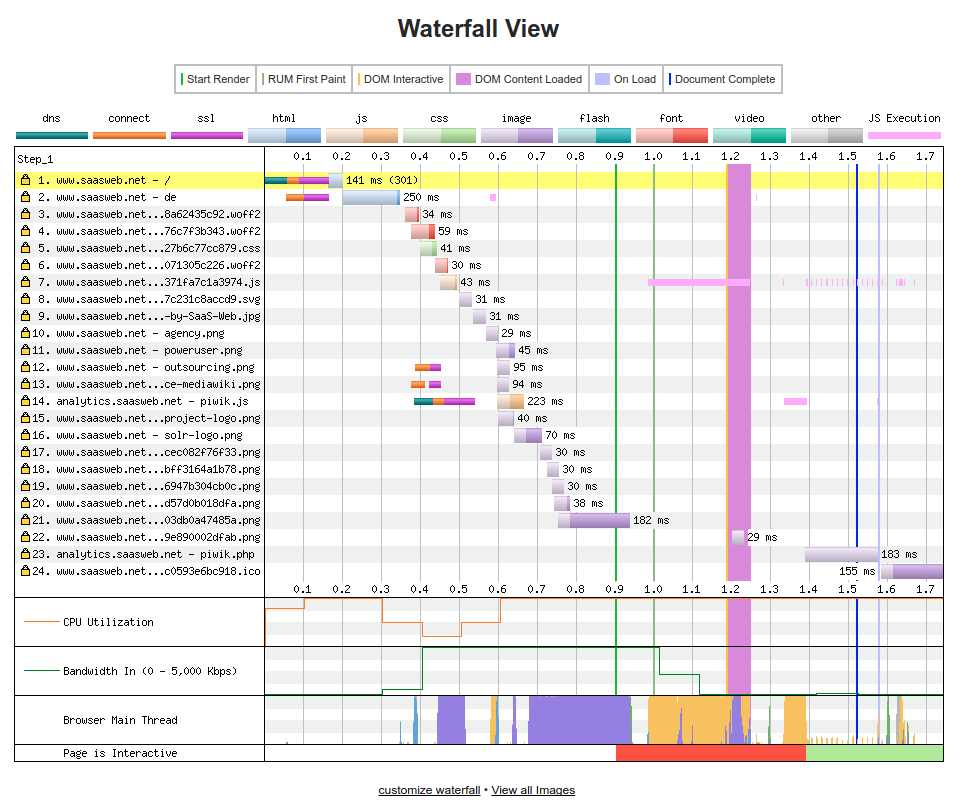963x802 pixels.
Task: Click the 250 ms html bar of request 2
Action: (371, 197)
